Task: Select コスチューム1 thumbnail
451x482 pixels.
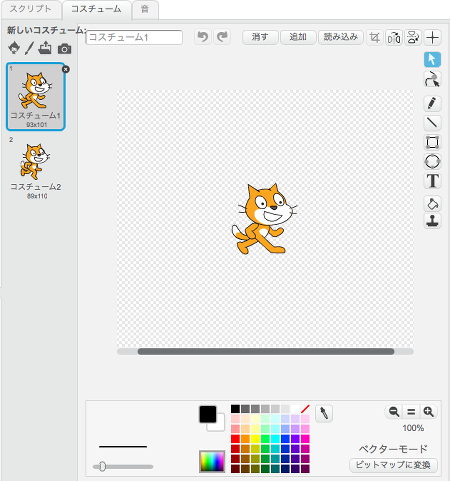Action: coord(36,96)
